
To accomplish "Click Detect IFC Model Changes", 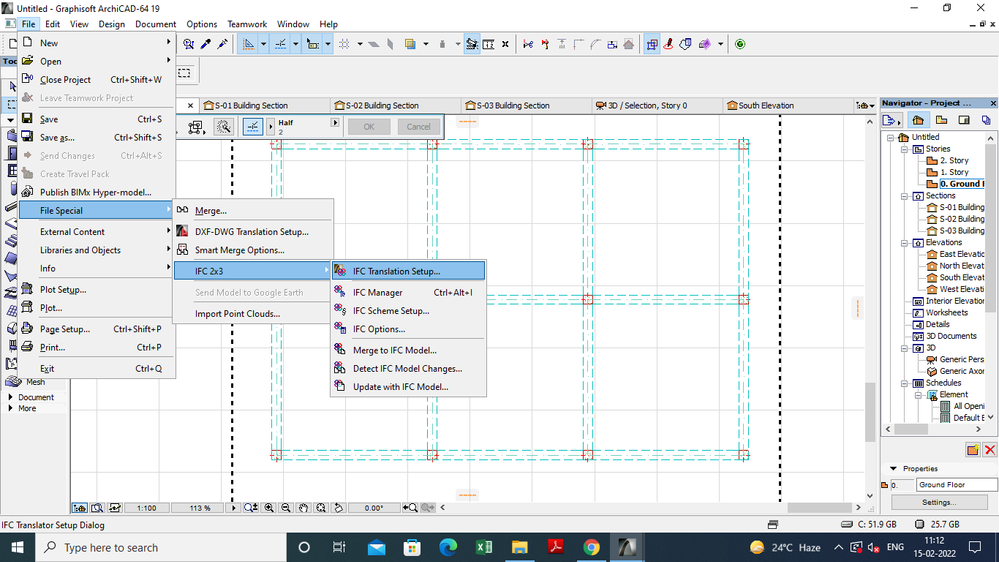I will (x=408, y=368).
